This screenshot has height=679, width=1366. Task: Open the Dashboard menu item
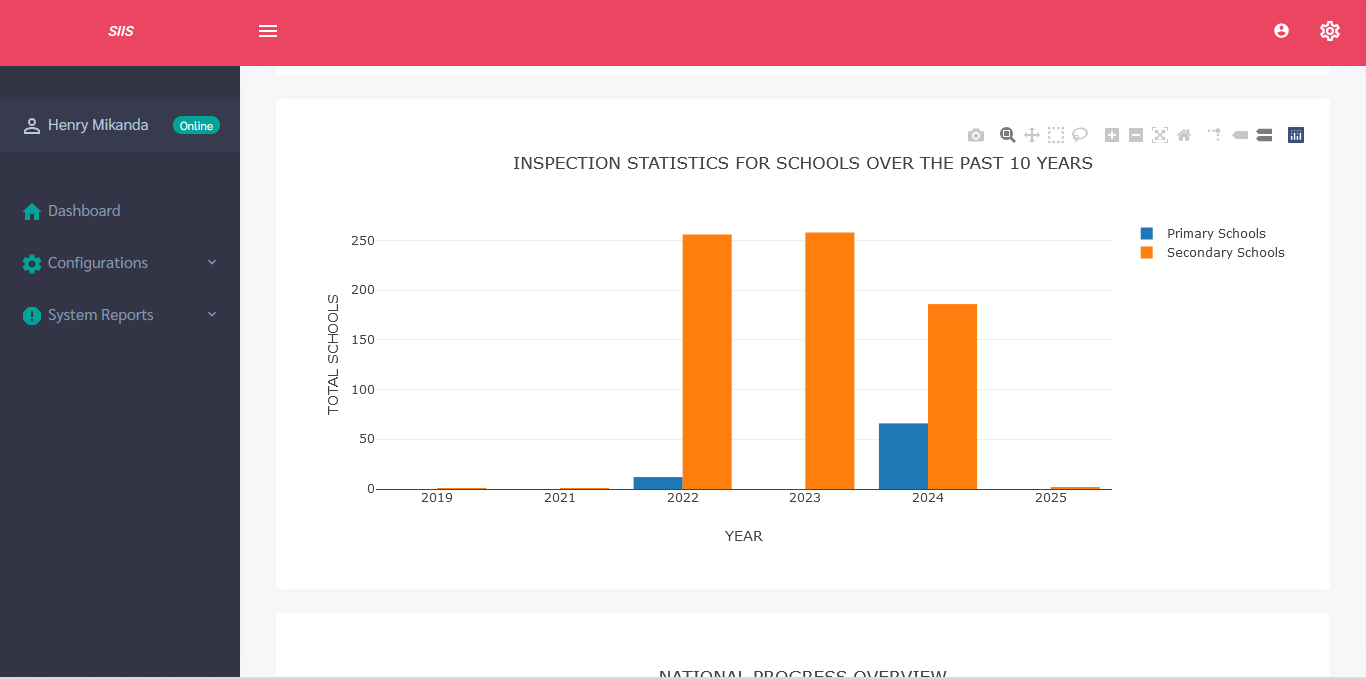tap(84, 211)
